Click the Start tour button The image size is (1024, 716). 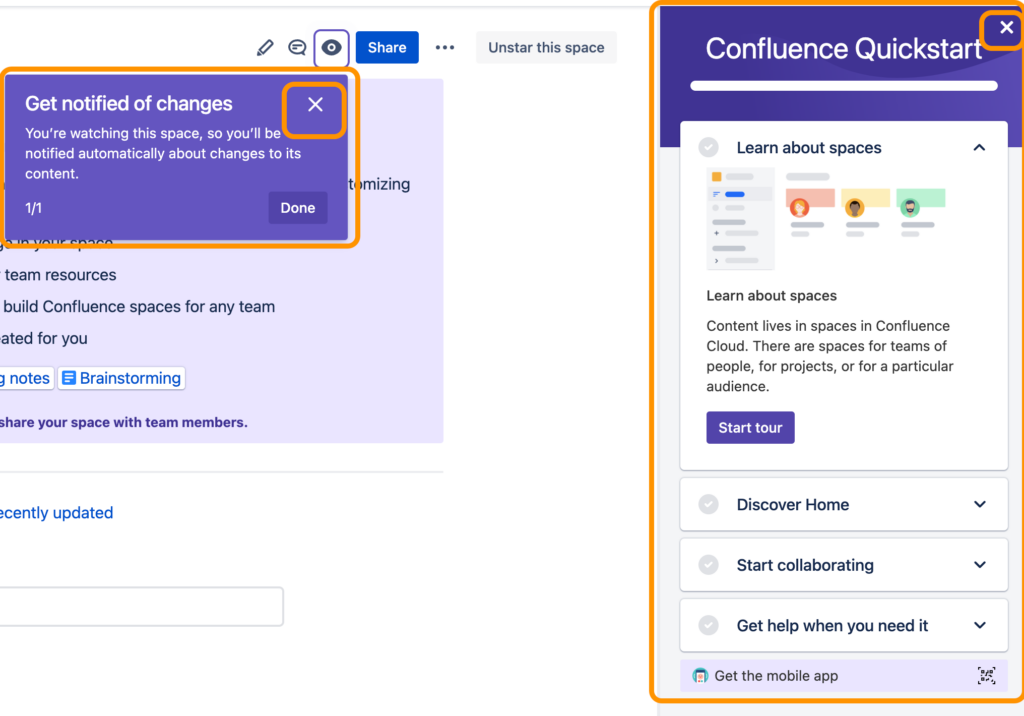point(750,428)
